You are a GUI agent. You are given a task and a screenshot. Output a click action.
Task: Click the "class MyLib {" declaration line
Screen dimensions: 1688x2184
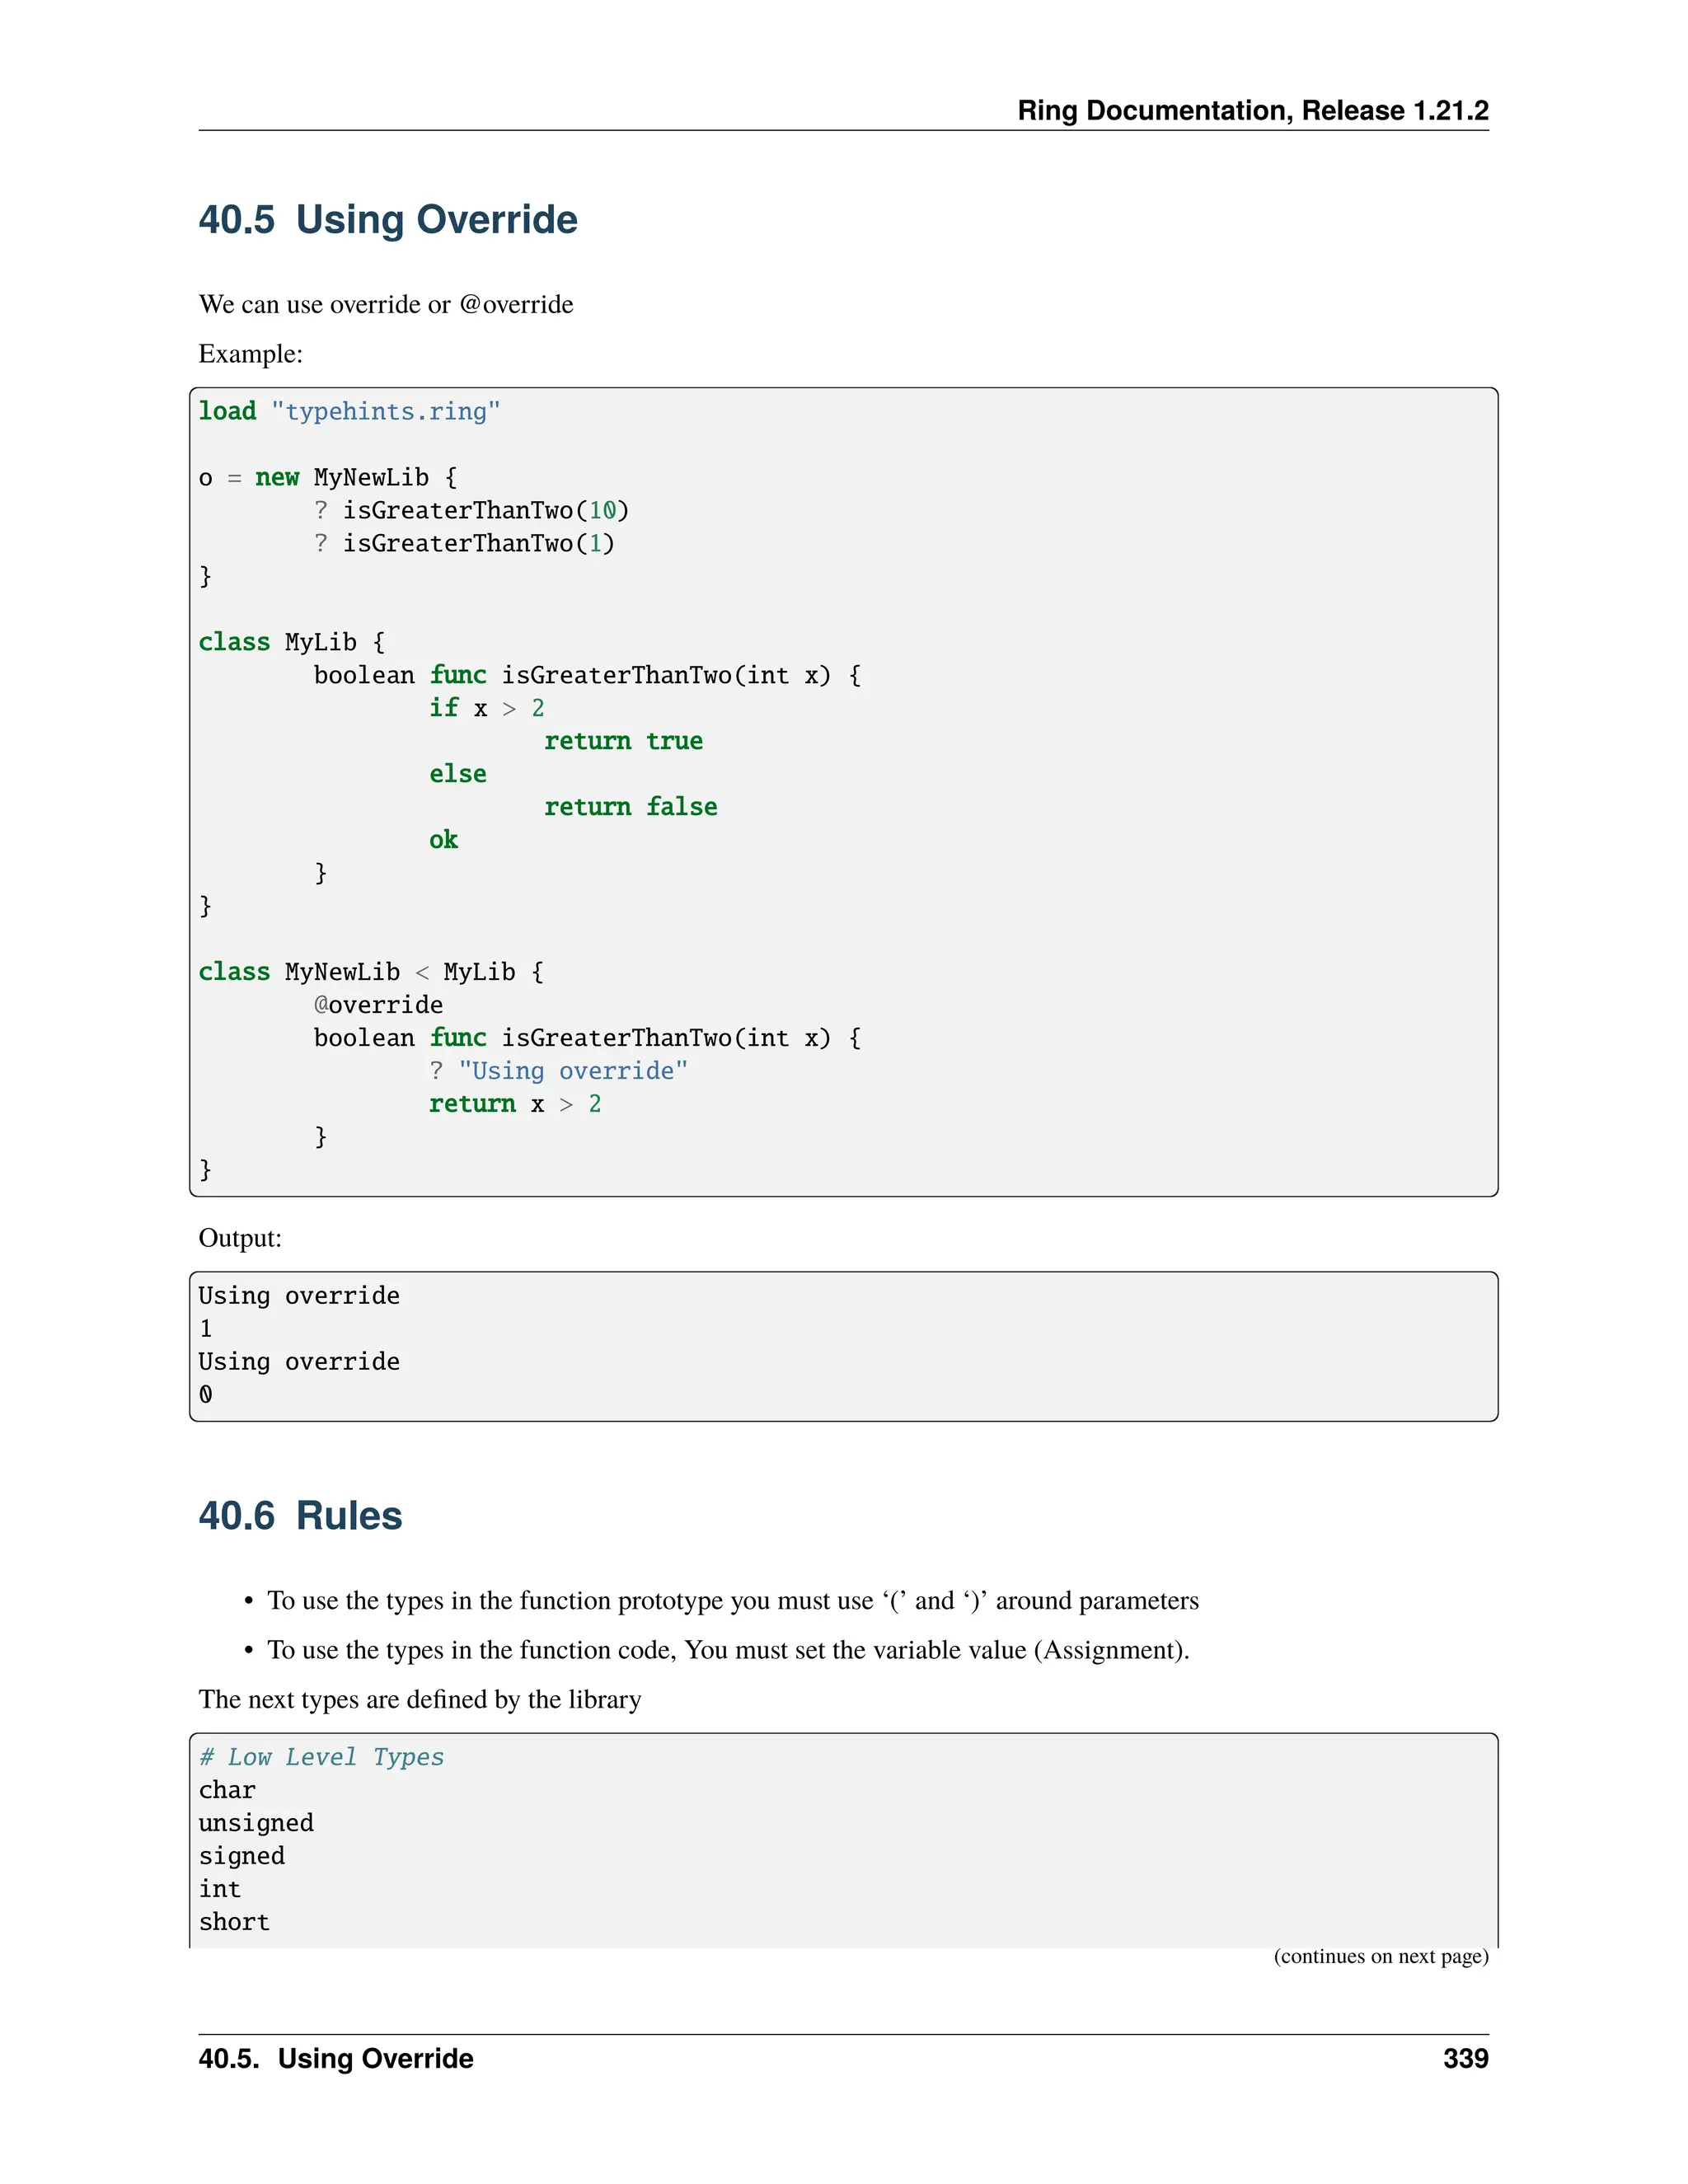291,642
